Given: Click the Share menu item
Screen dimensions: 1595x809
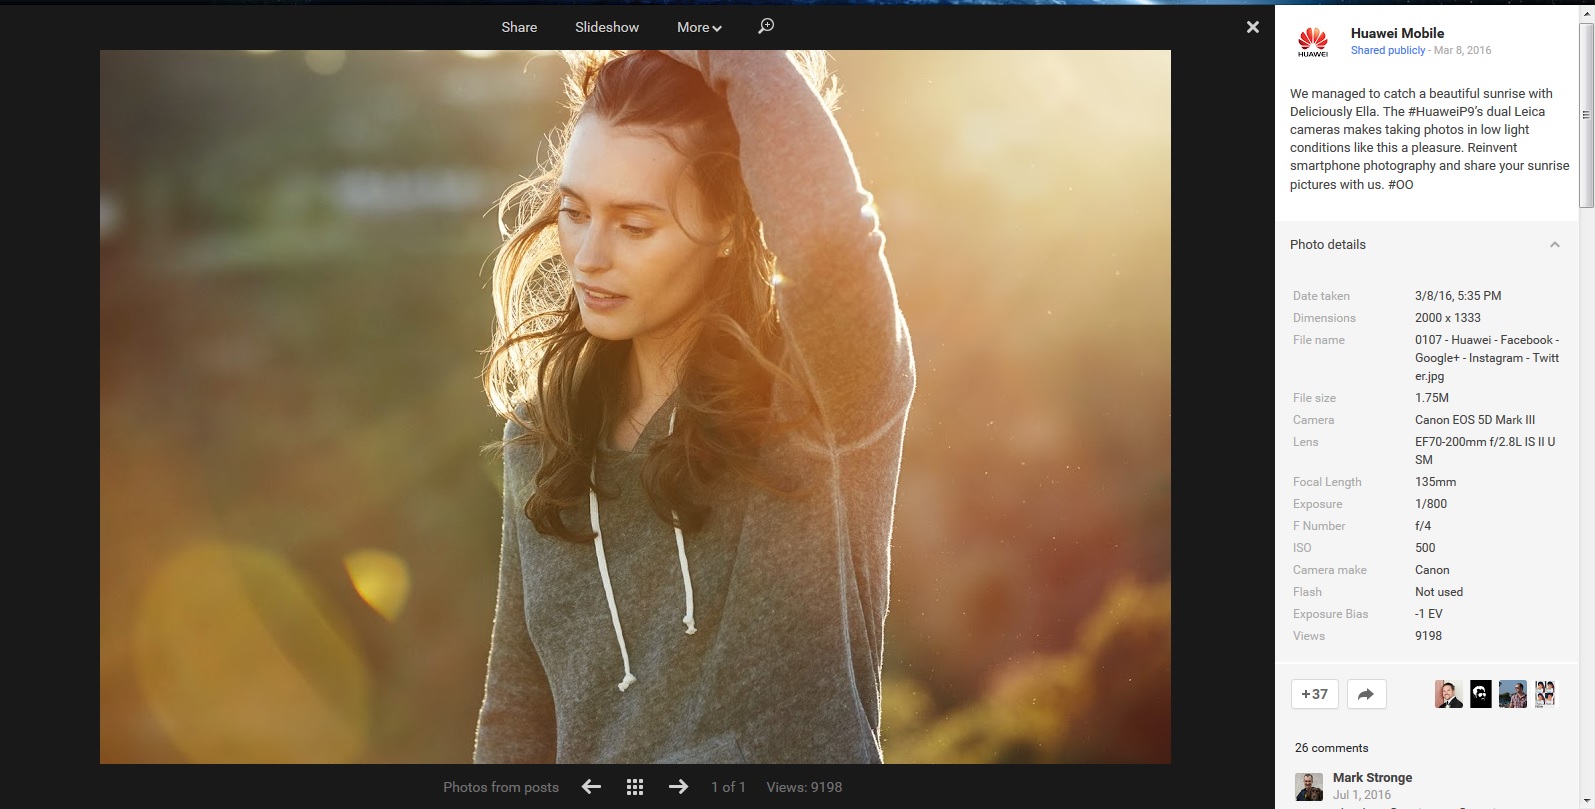Looking at the screenshot, I should [519, 27].
